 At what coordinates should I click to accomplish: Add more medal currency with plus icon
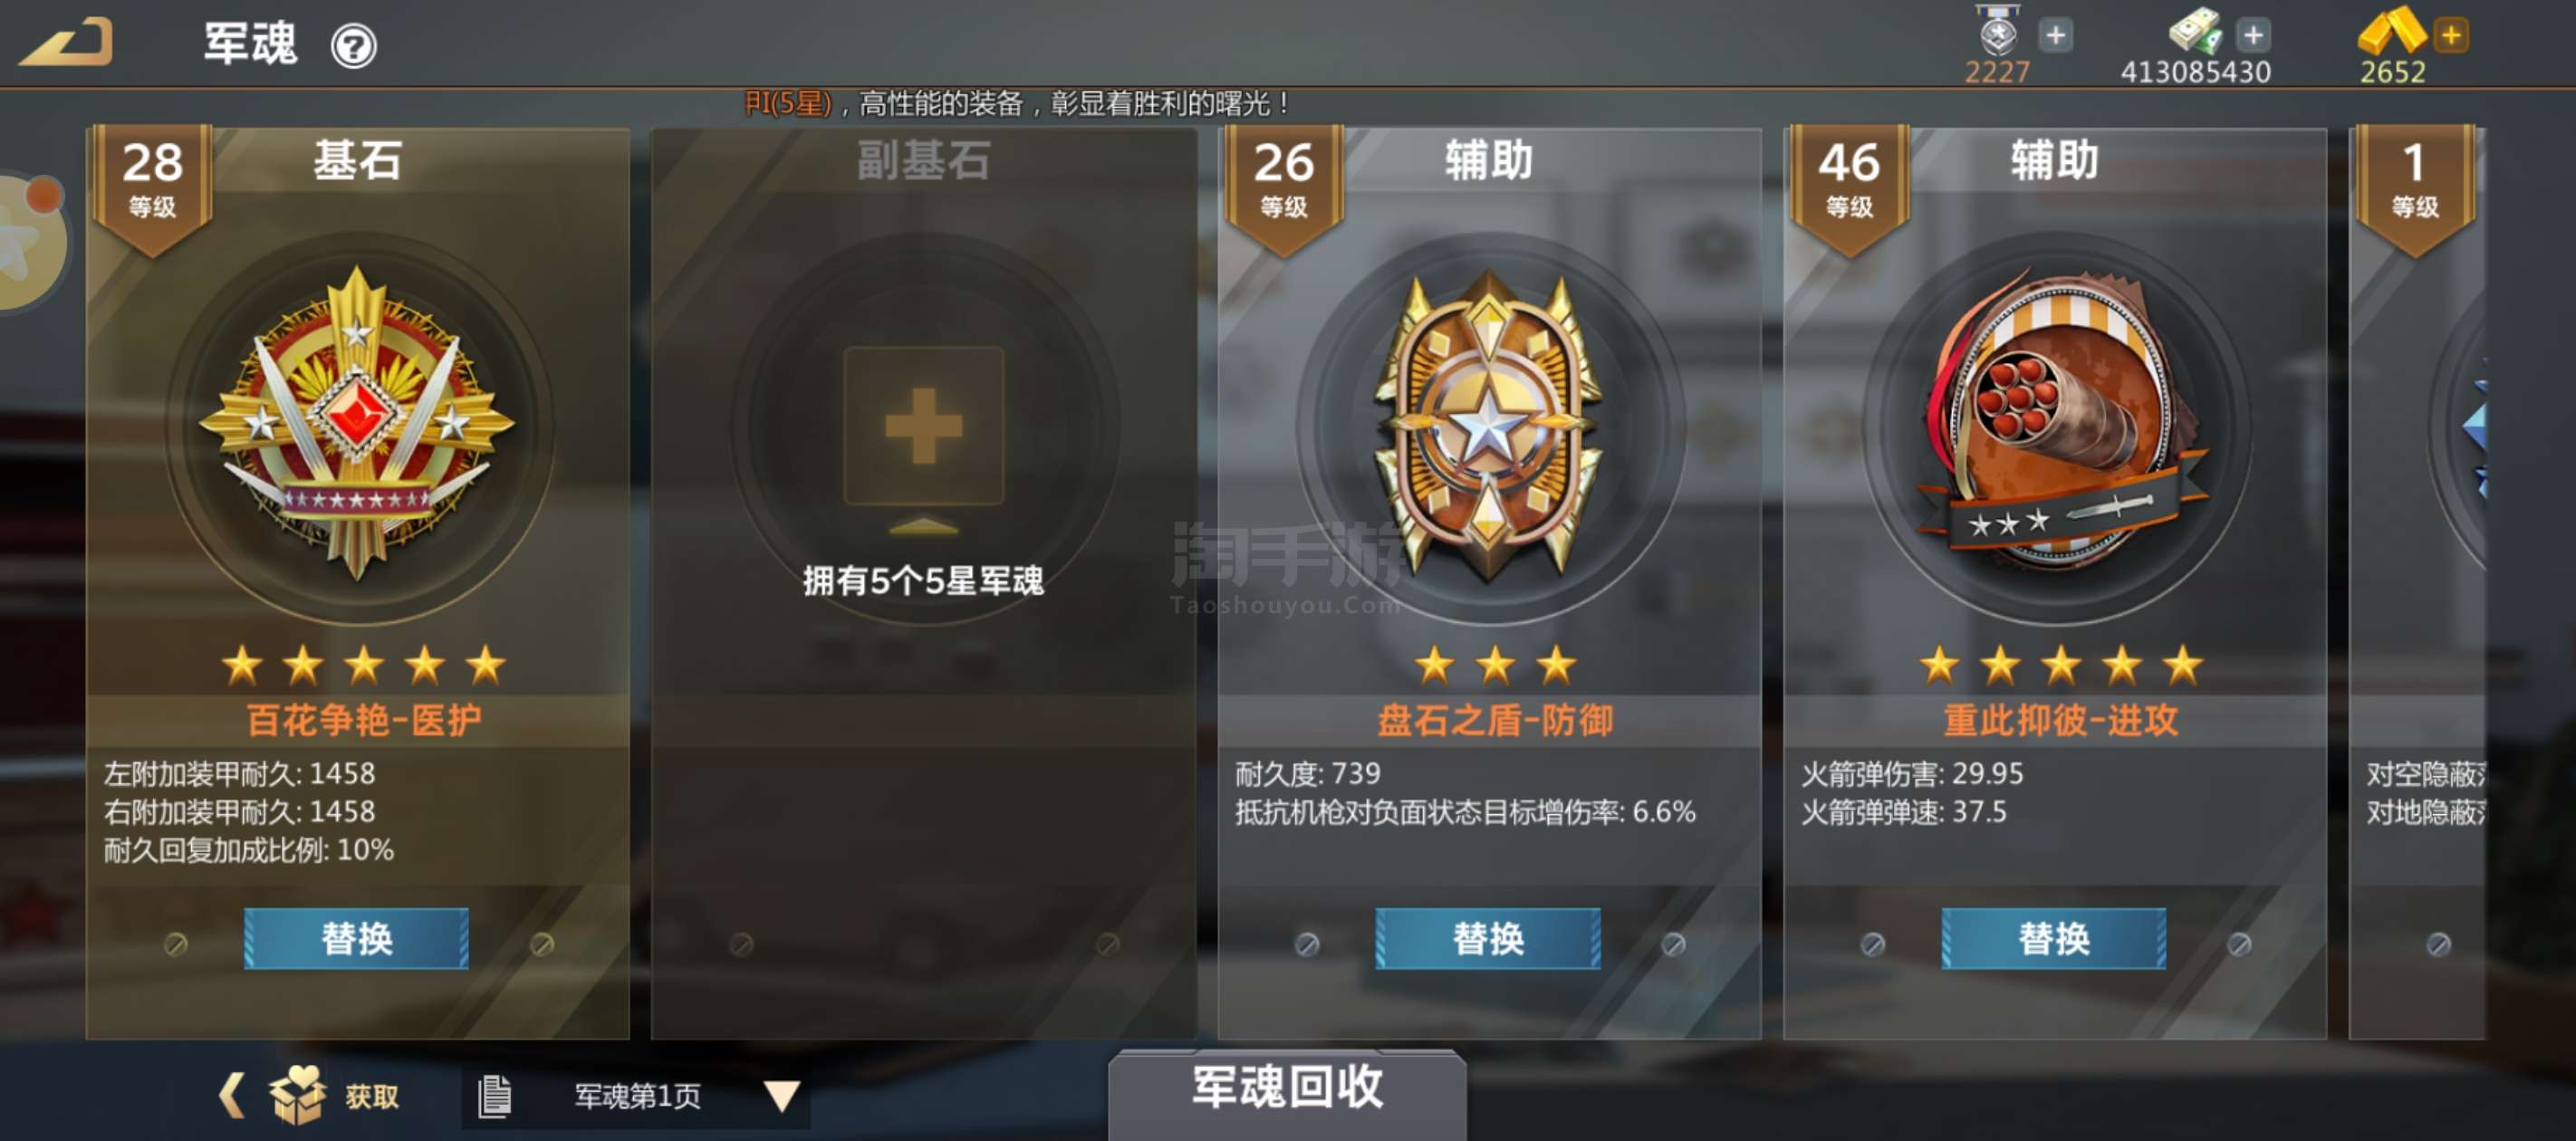(2055, 36)
